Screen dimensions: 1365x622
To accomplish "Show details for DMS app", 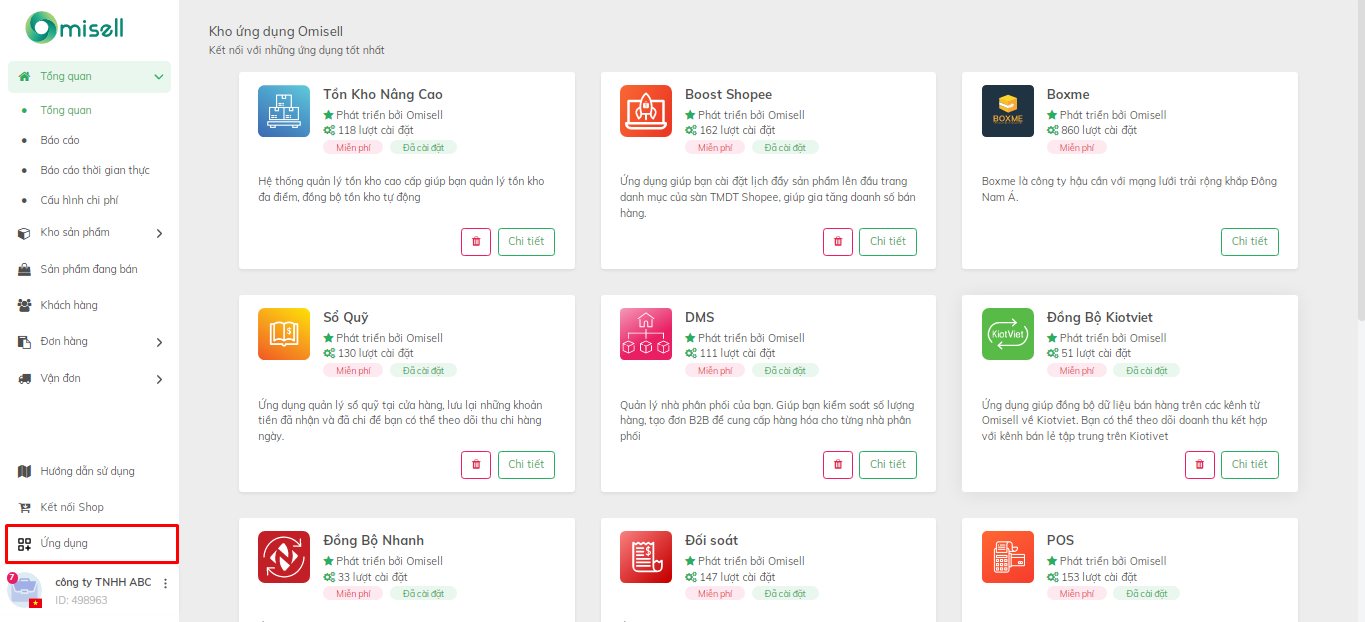I will tap(888, 465).
